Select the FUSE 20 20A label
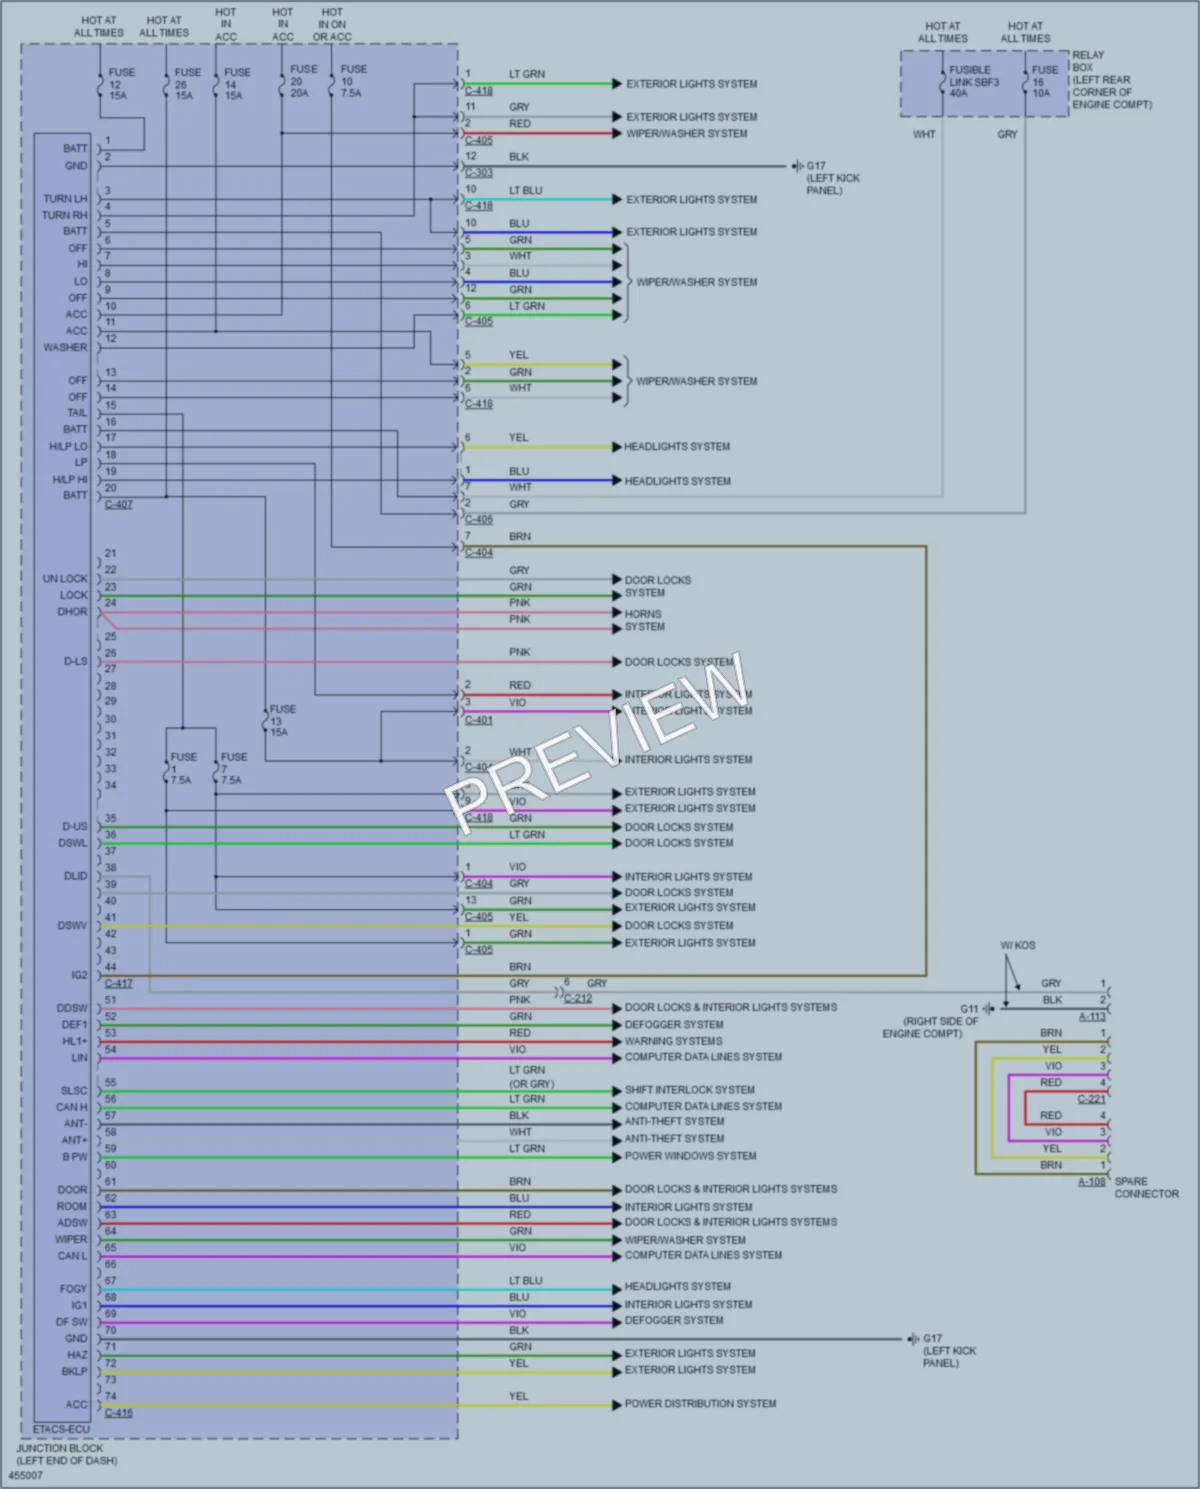 click(304, 81)
